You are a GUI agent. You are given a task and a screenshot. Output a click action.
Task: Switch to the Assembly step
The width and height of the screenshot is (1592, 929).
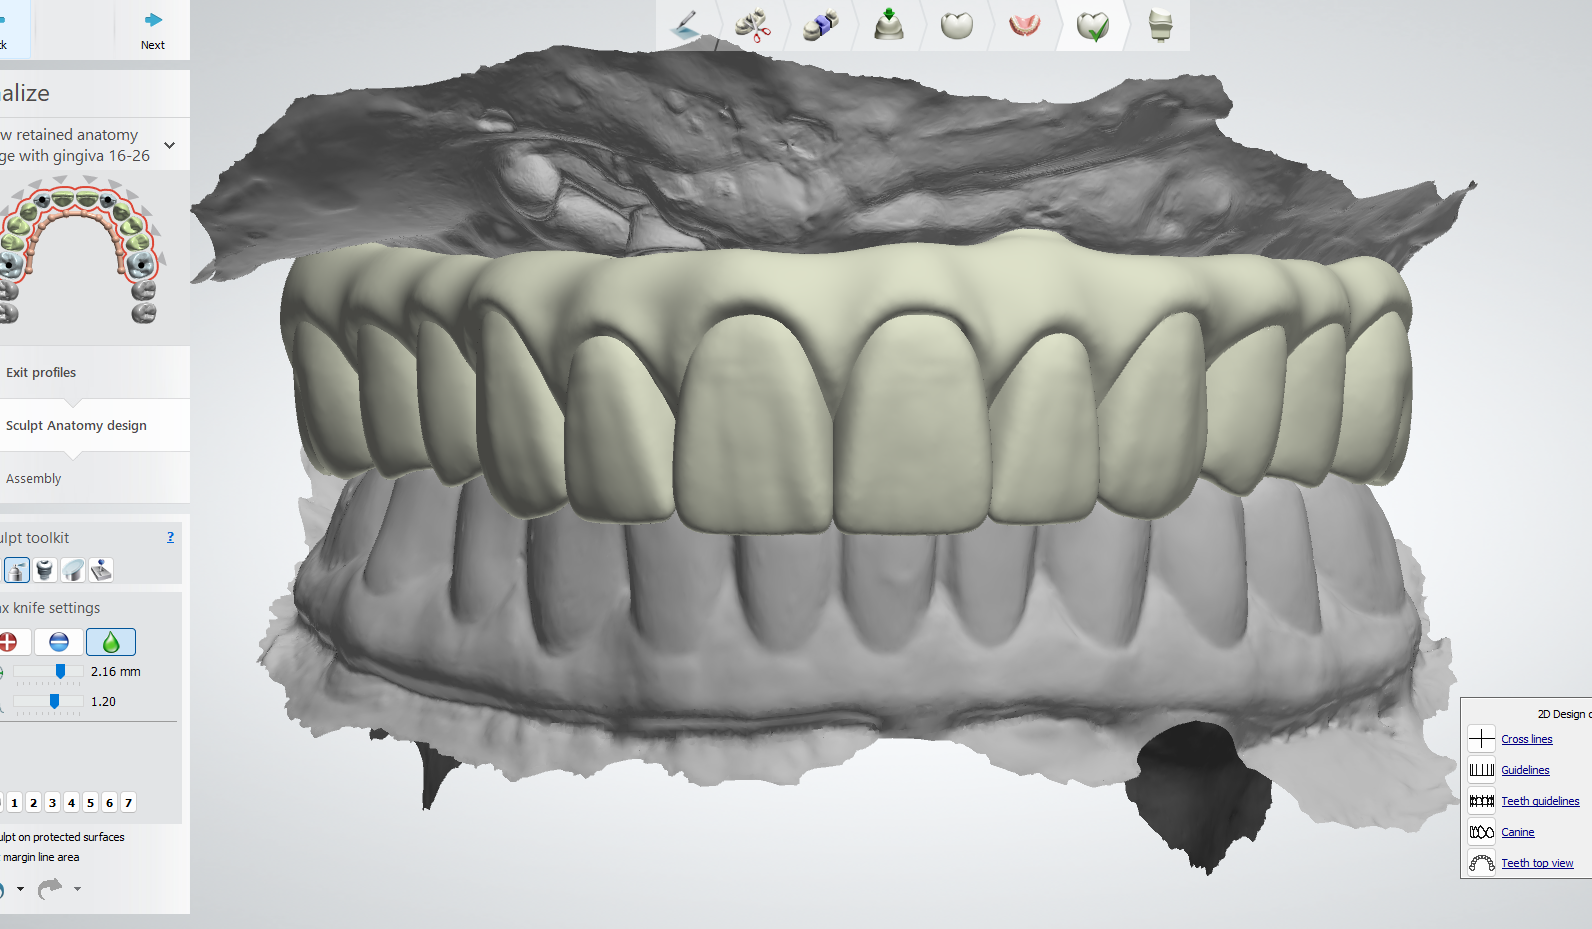pos(34,479)
